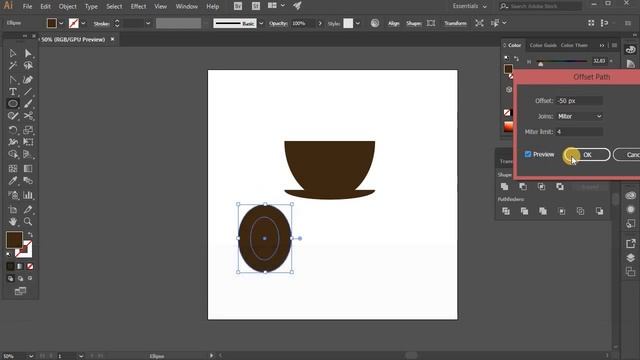Open the zoom level dropdown in status bar

click(31, 356)
